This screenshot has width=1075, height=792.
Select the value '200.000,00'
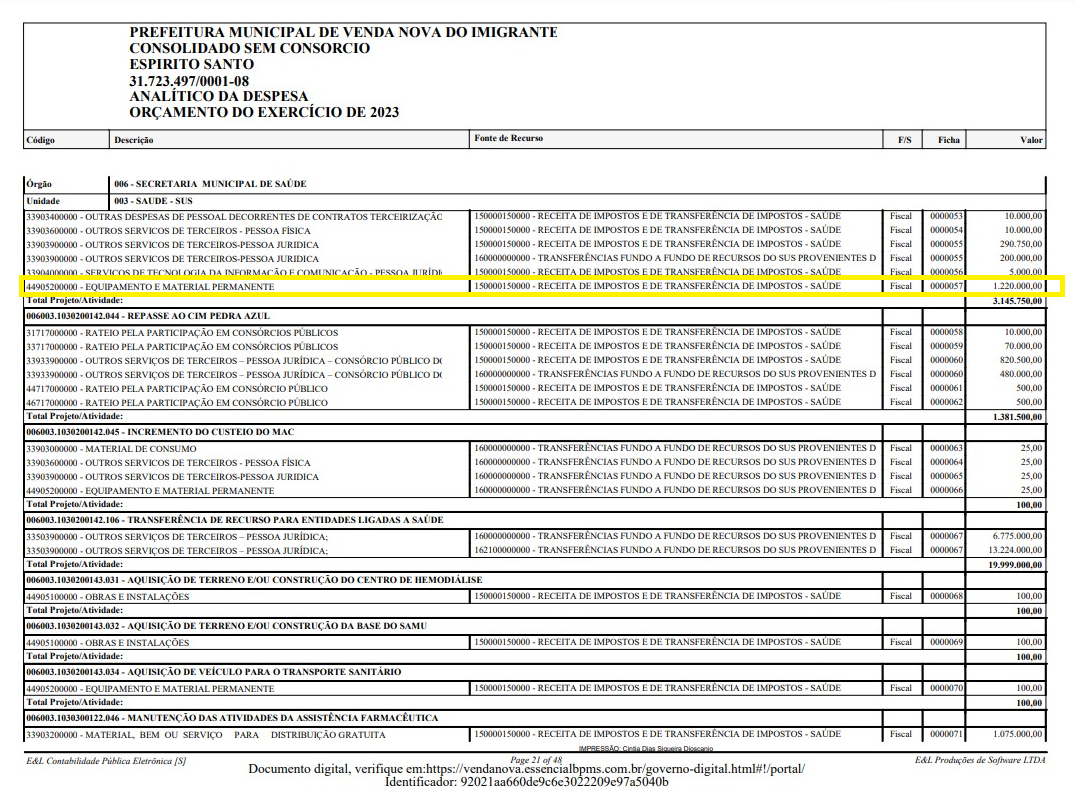(1021, 258)
